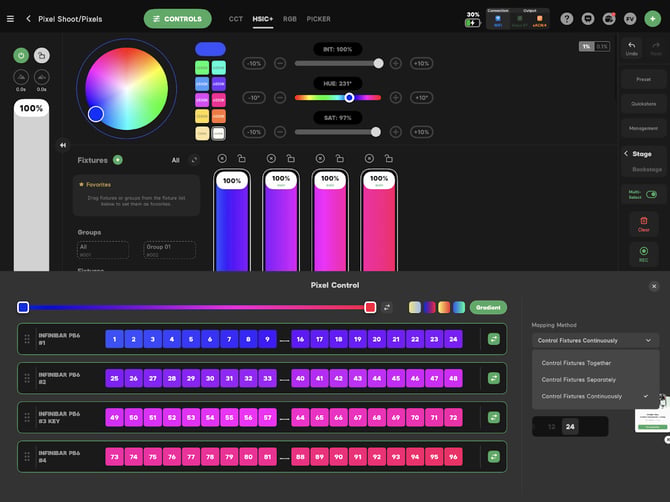
Task: Open the Quickshots button
Action: point(643,103)
